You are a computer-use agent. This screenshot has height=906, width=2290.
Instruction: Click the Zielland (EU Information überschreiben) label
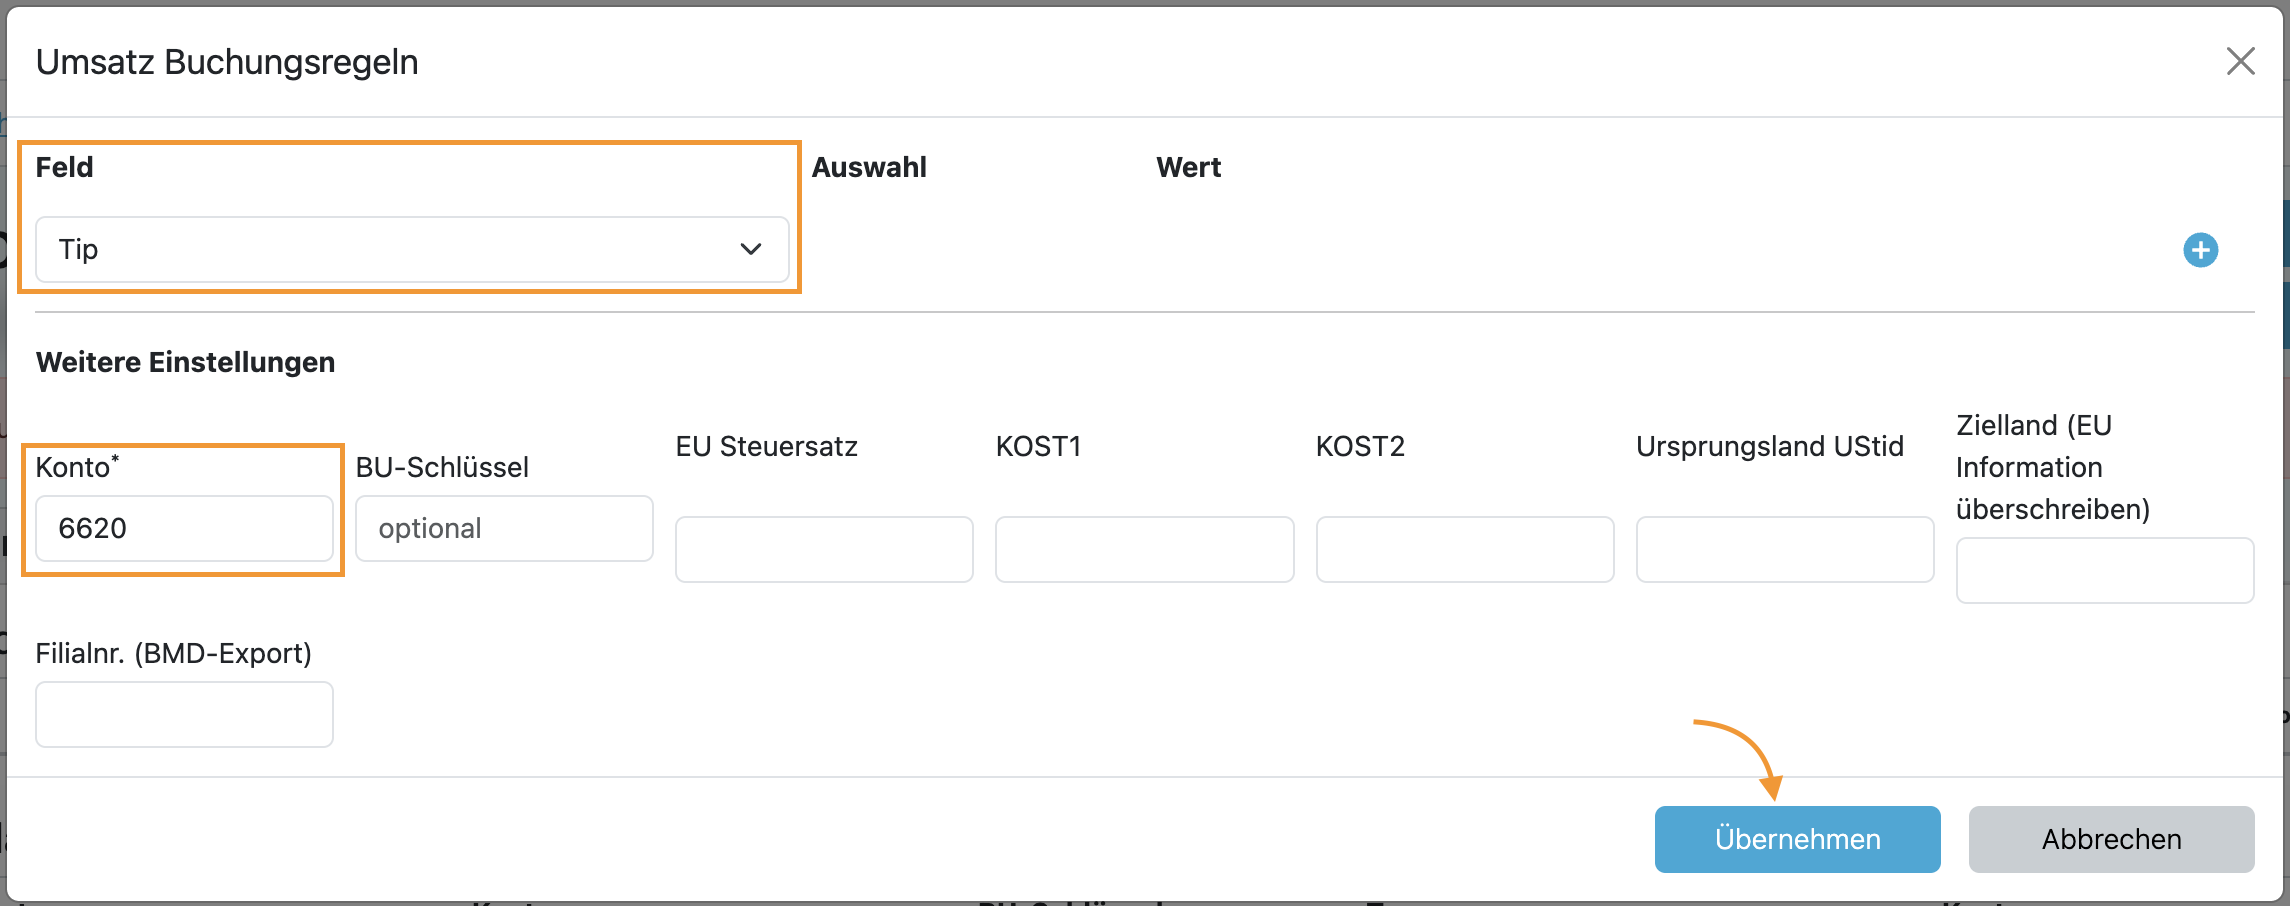point(2052,467)
